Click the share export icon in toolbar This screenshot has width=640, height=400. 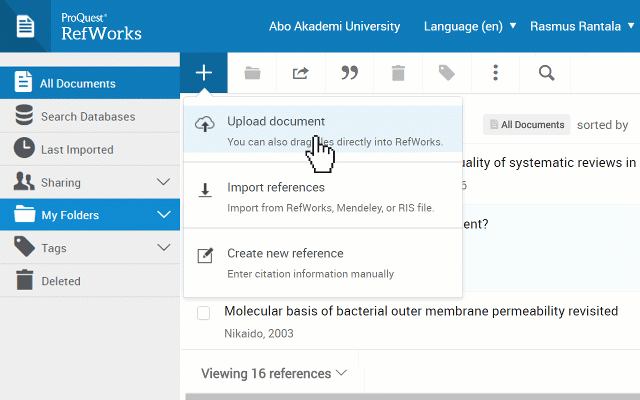point(301,73)
